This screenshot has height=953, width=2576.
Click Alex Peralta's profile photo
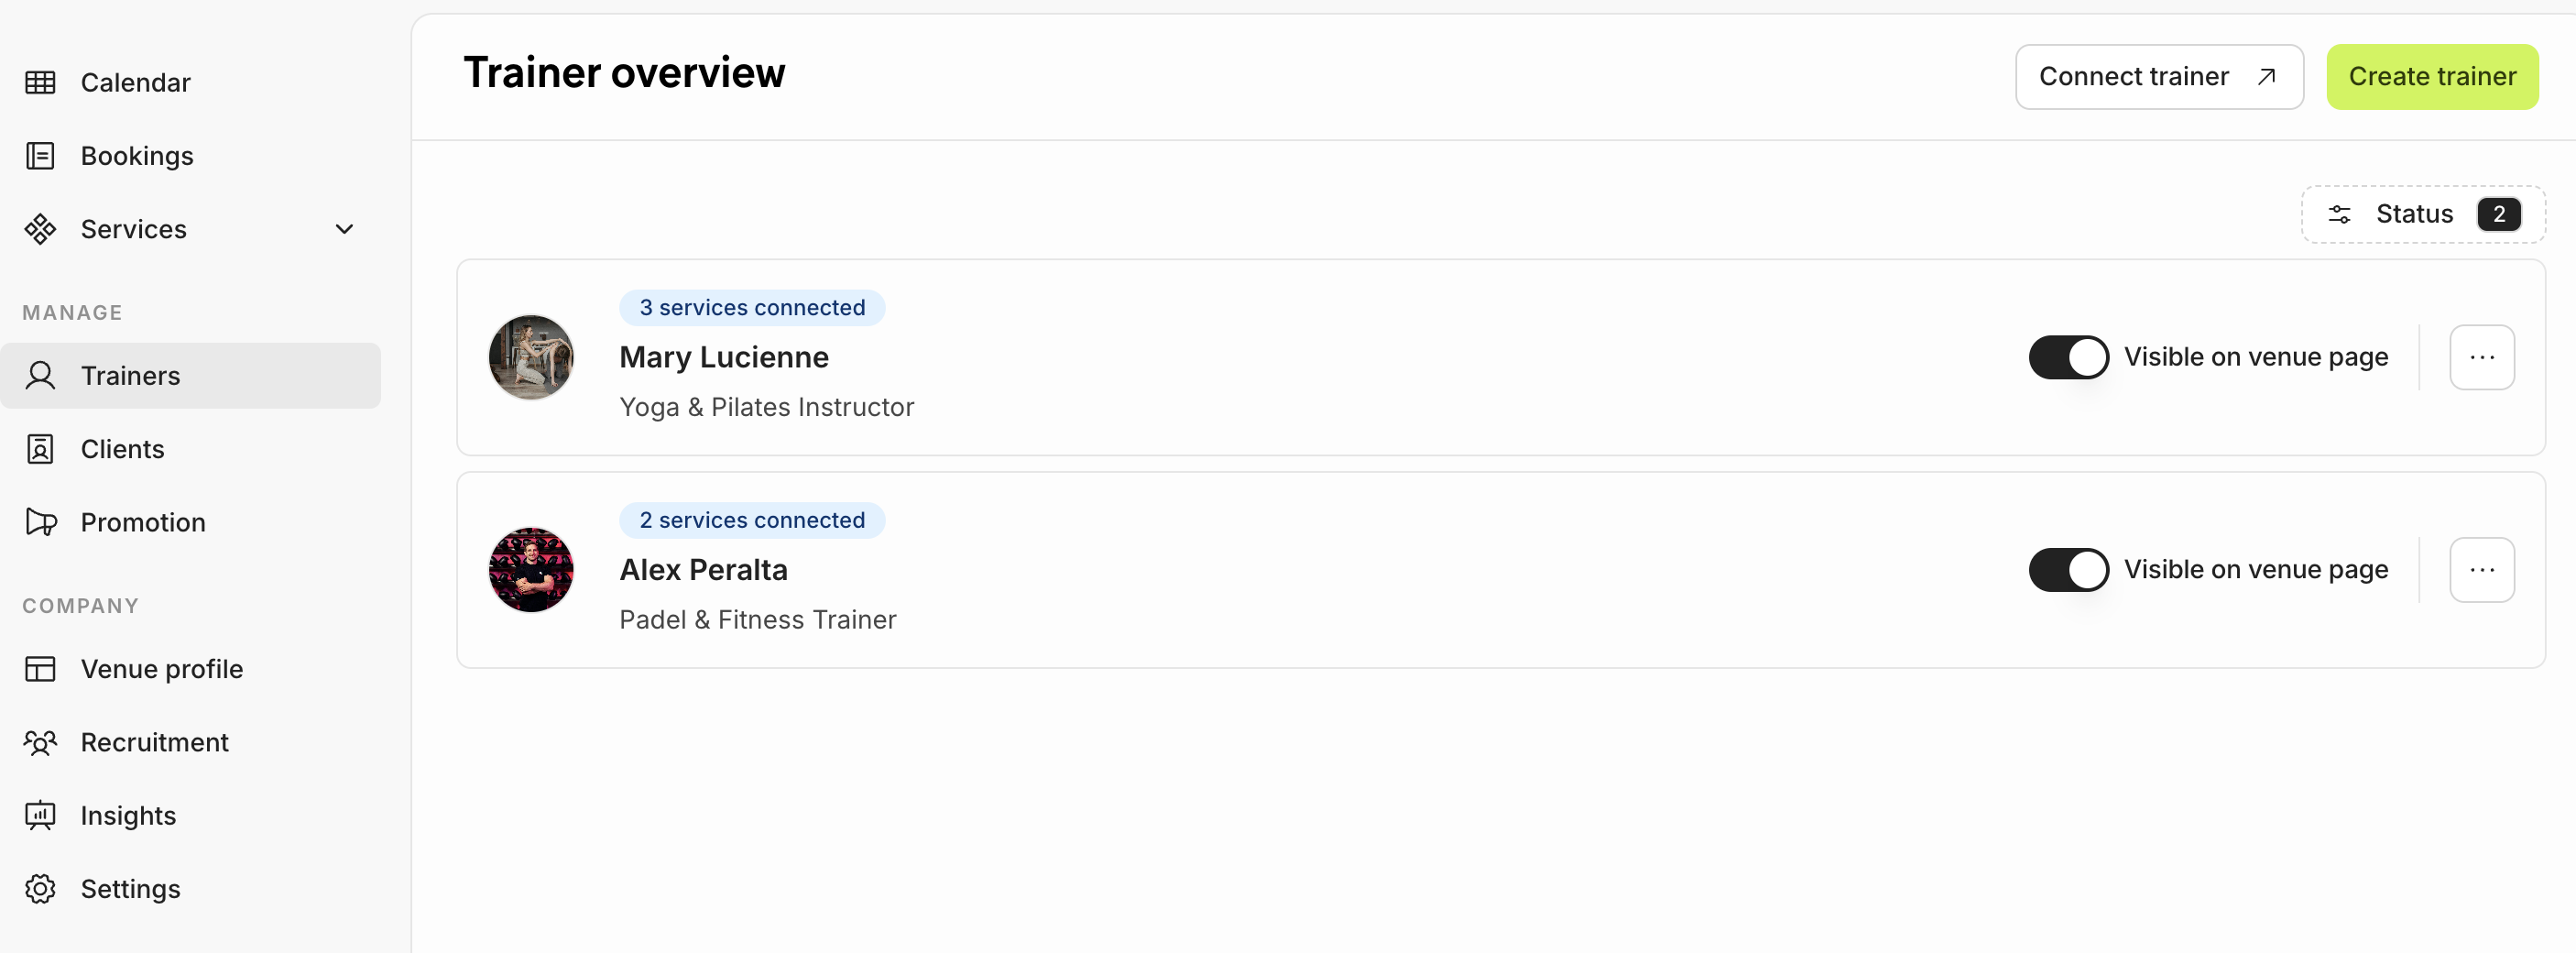tap(531, 570)
